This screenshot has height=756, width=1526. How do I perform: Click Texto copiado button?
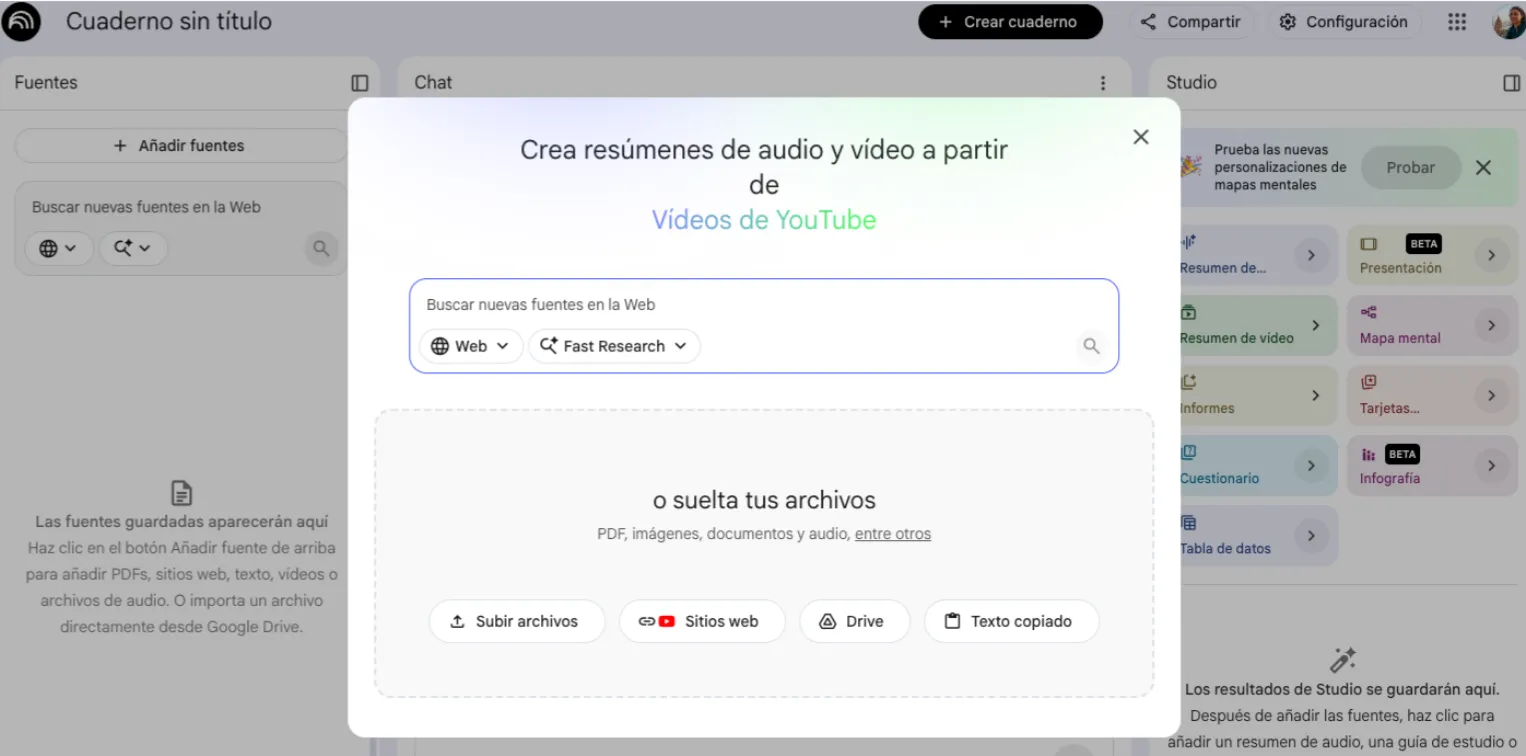pos(1011,621)
